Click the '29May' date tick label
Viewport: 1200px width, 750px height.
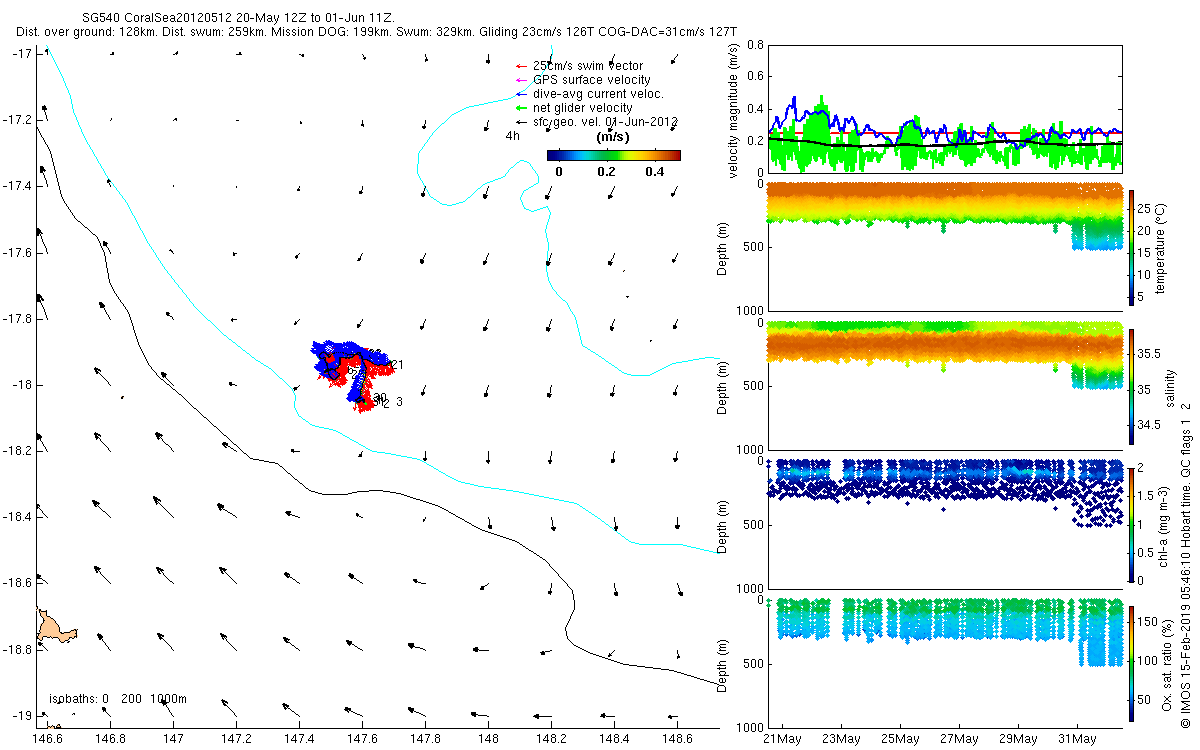tap(1018, 739)
